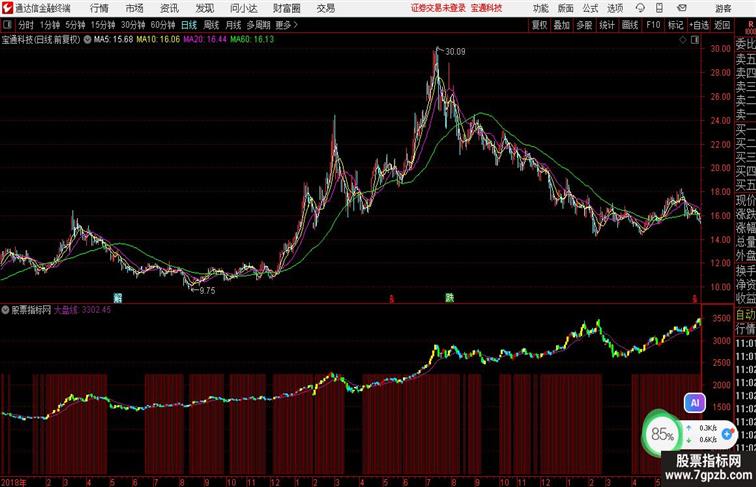The height and width of the screenshot is (487, 756).
Task: Expand MA indicator settings circle dropdown
Action: pos(87,40)
